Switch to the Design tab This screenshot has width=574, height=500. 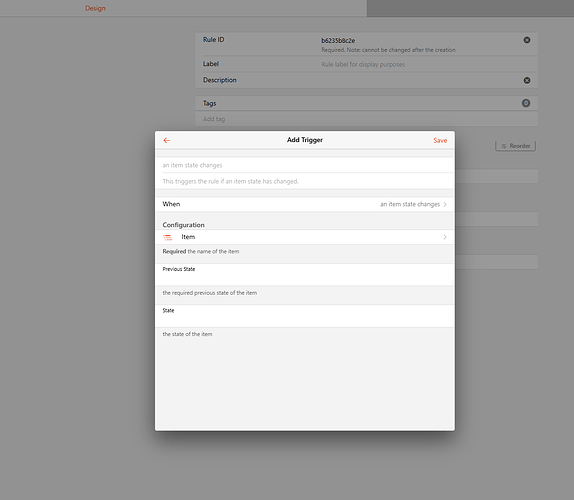pyautogui.click(x=95, y=8)
